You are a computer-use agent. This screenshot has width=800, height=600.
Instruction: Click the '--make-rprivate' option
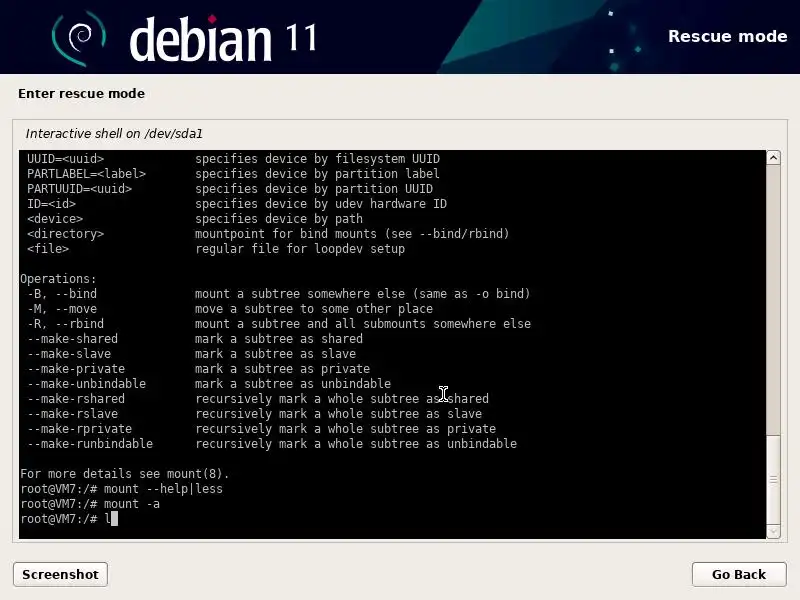pyautogui.click(x=80, y=429)
